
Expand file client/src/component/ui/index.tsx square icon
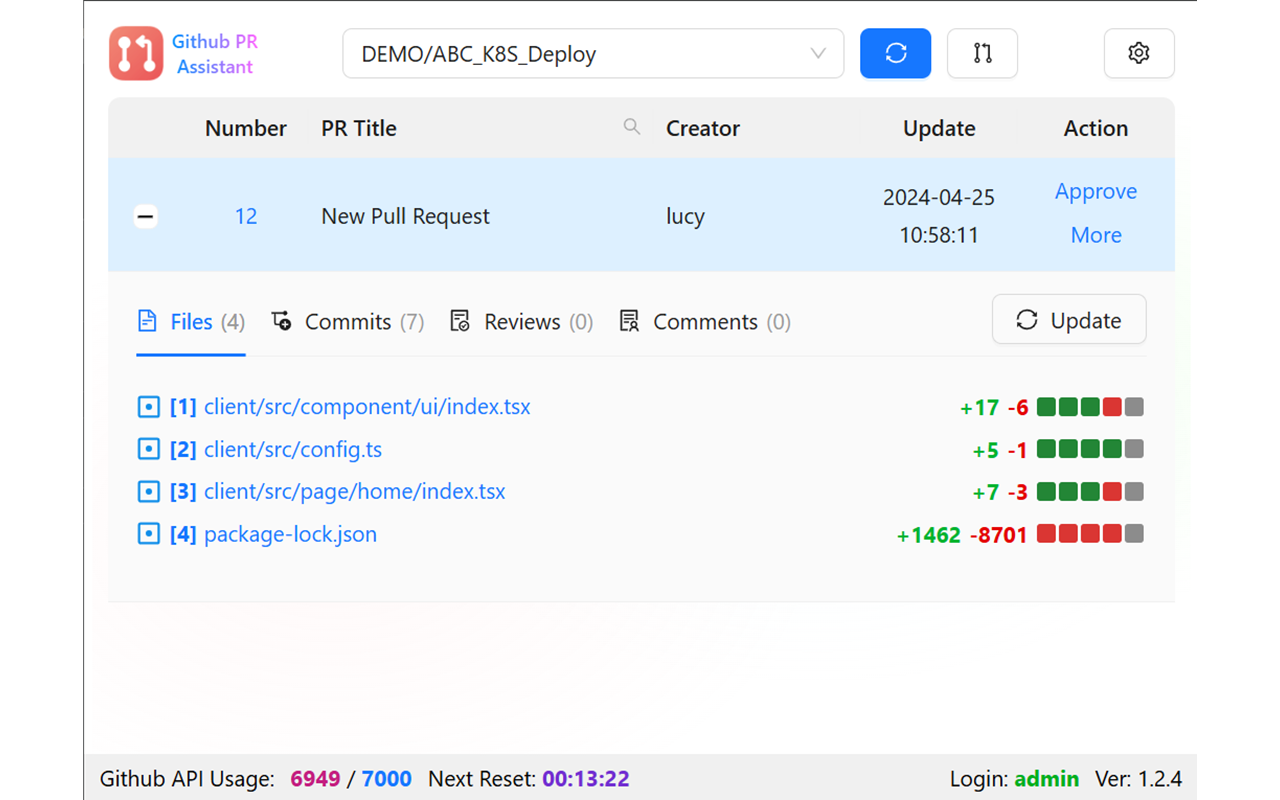point(148,407)
